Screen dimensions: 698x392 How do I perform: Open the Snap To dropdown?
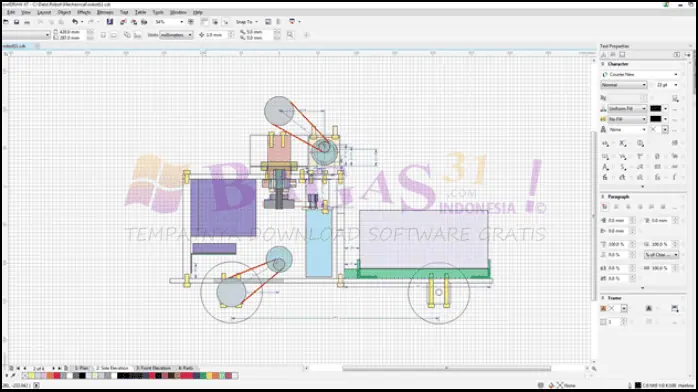point(246,22)
